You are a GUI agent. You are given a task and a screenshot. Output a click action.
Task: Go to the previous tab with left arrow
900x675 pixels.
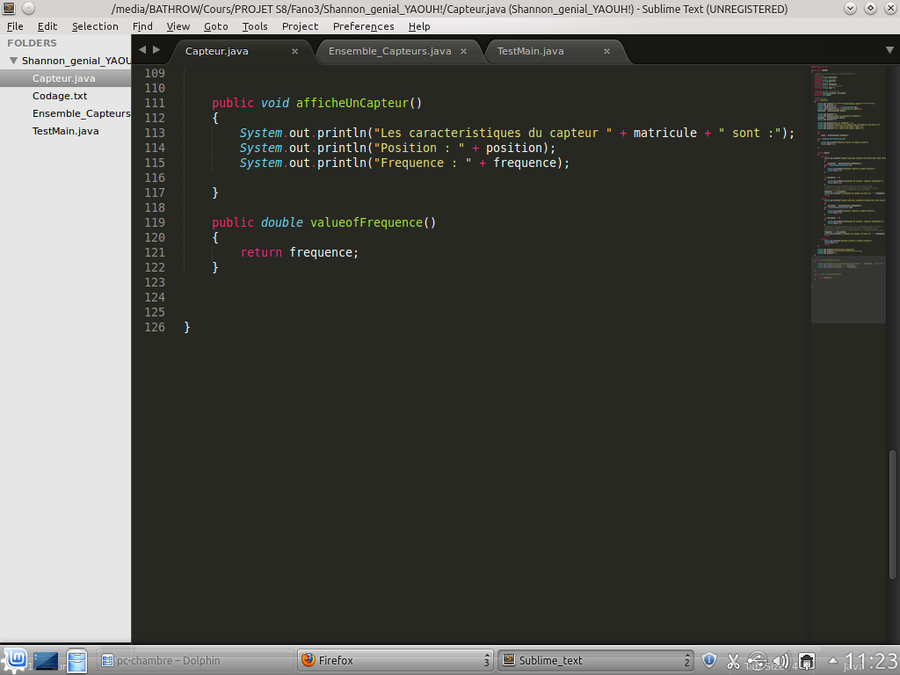click(x=142, y=49)
